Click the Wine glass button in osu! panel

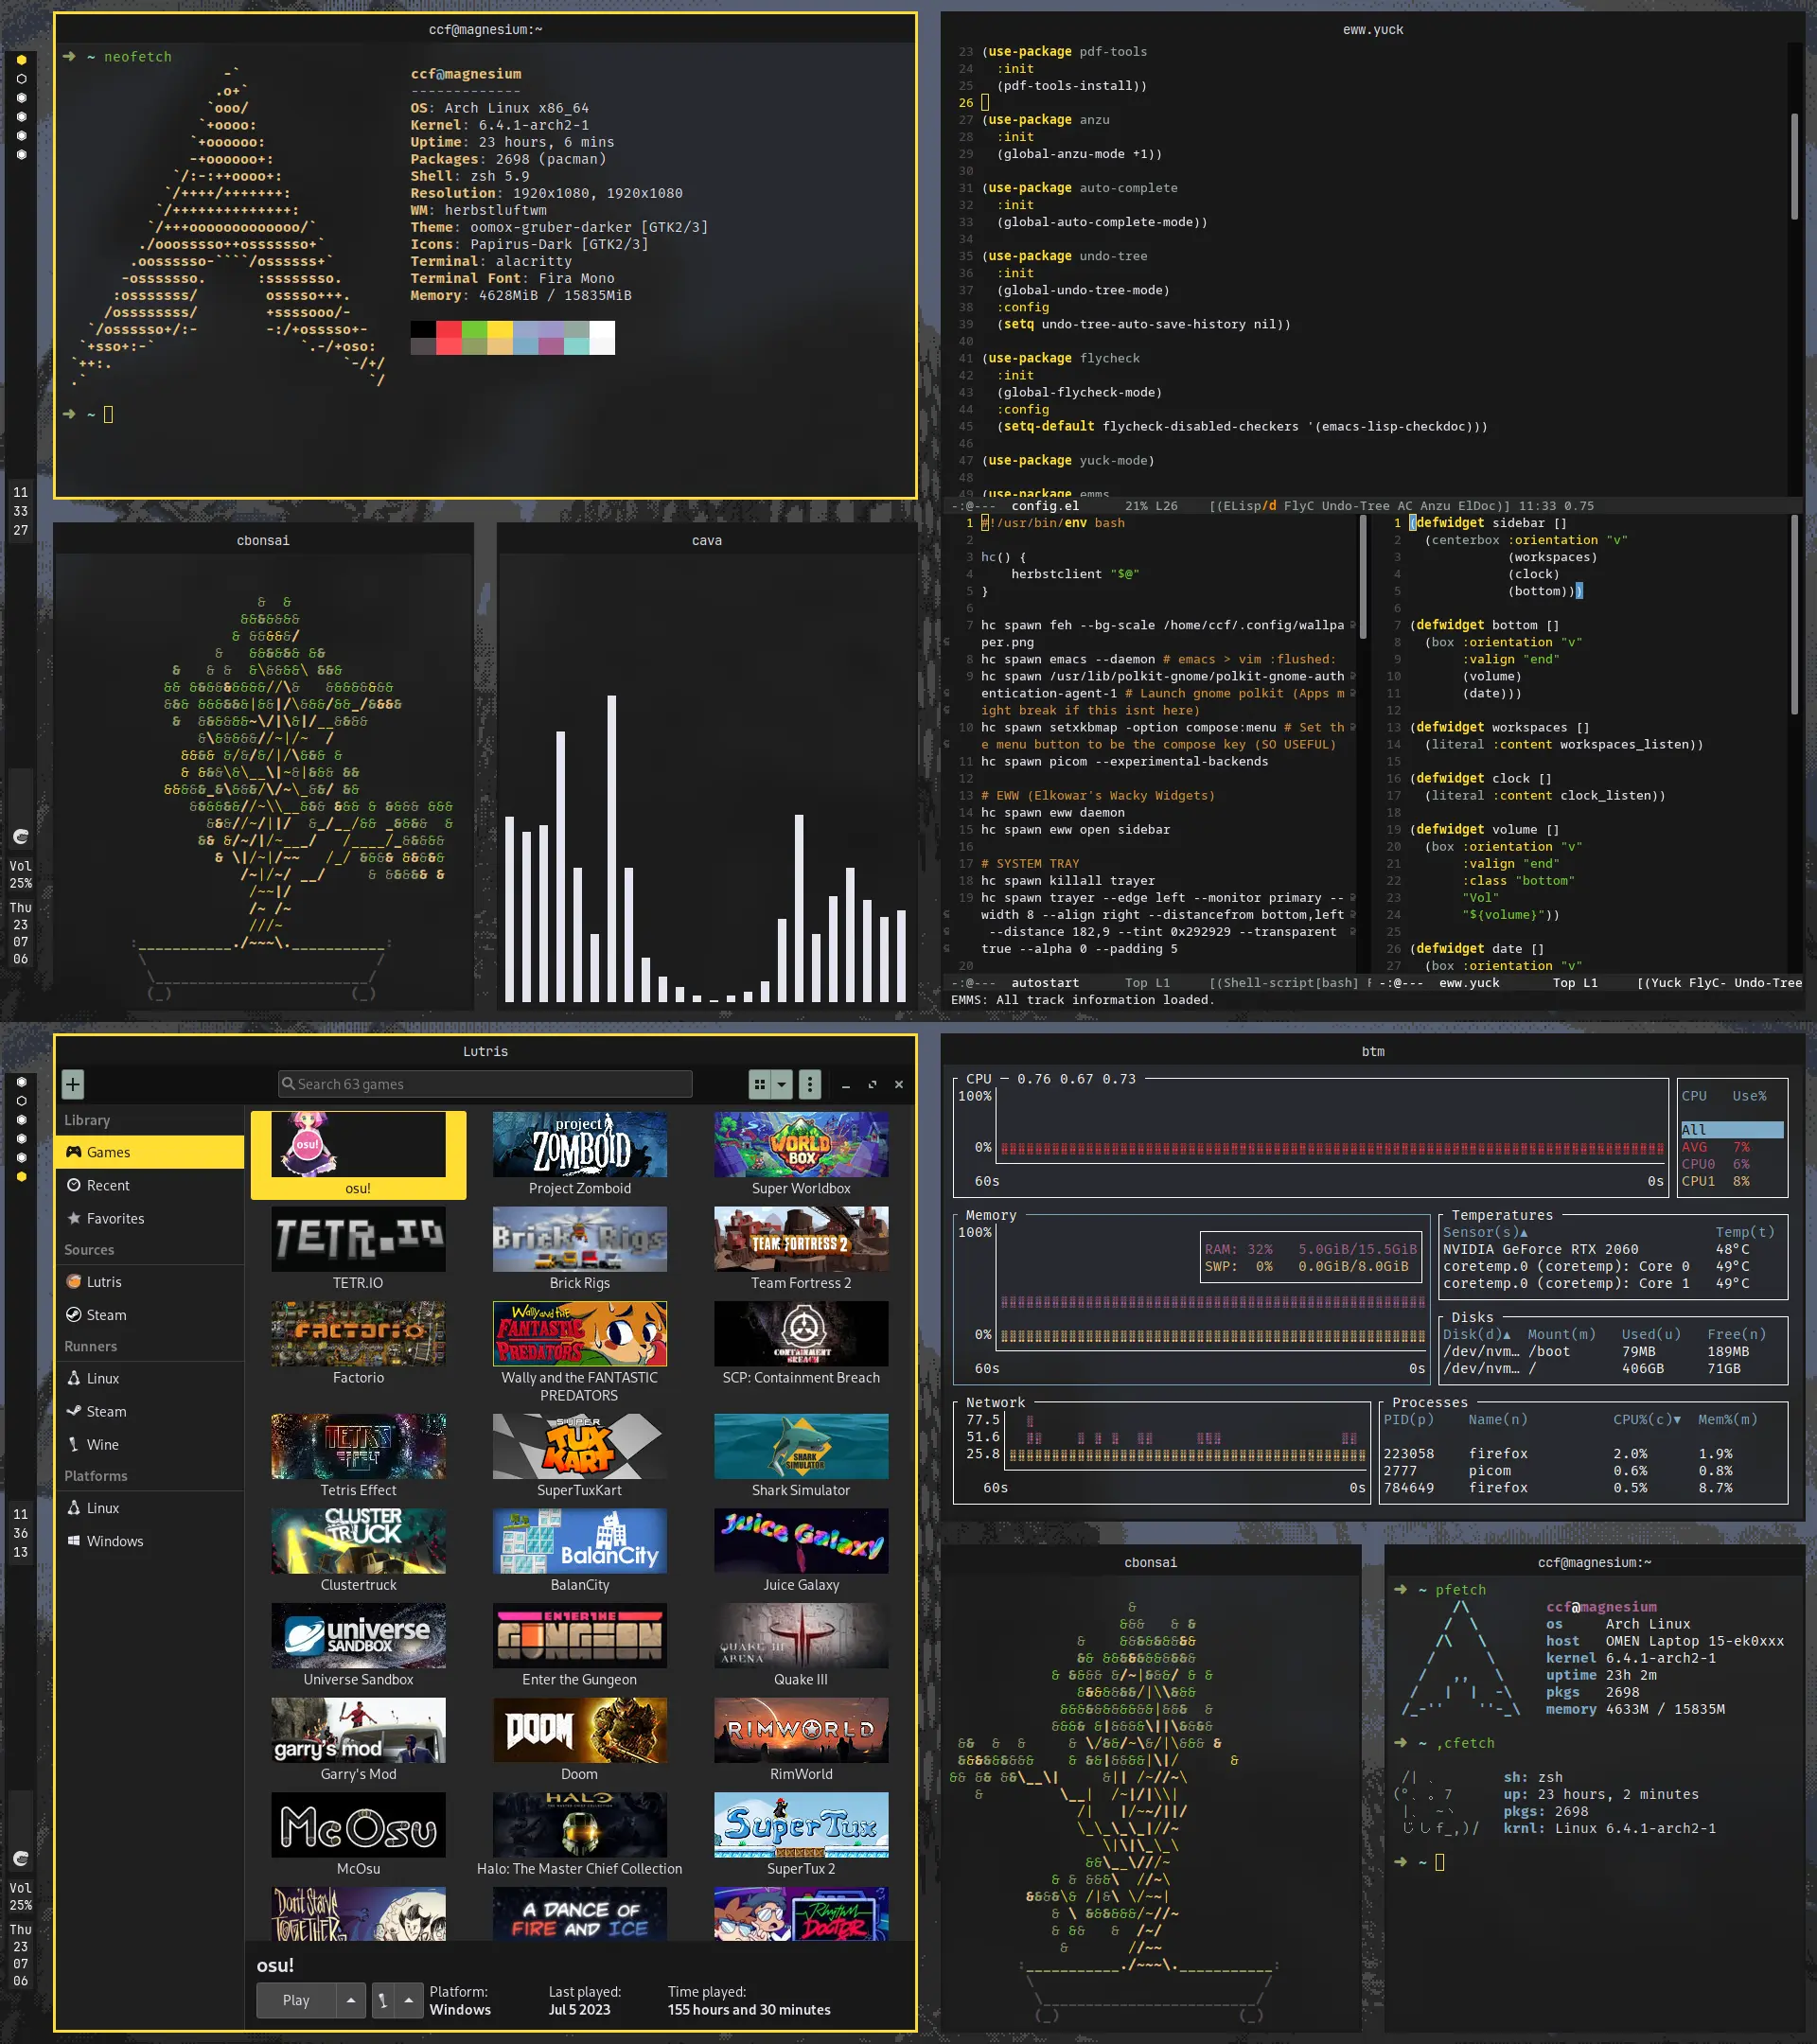tap(383, 2000)
